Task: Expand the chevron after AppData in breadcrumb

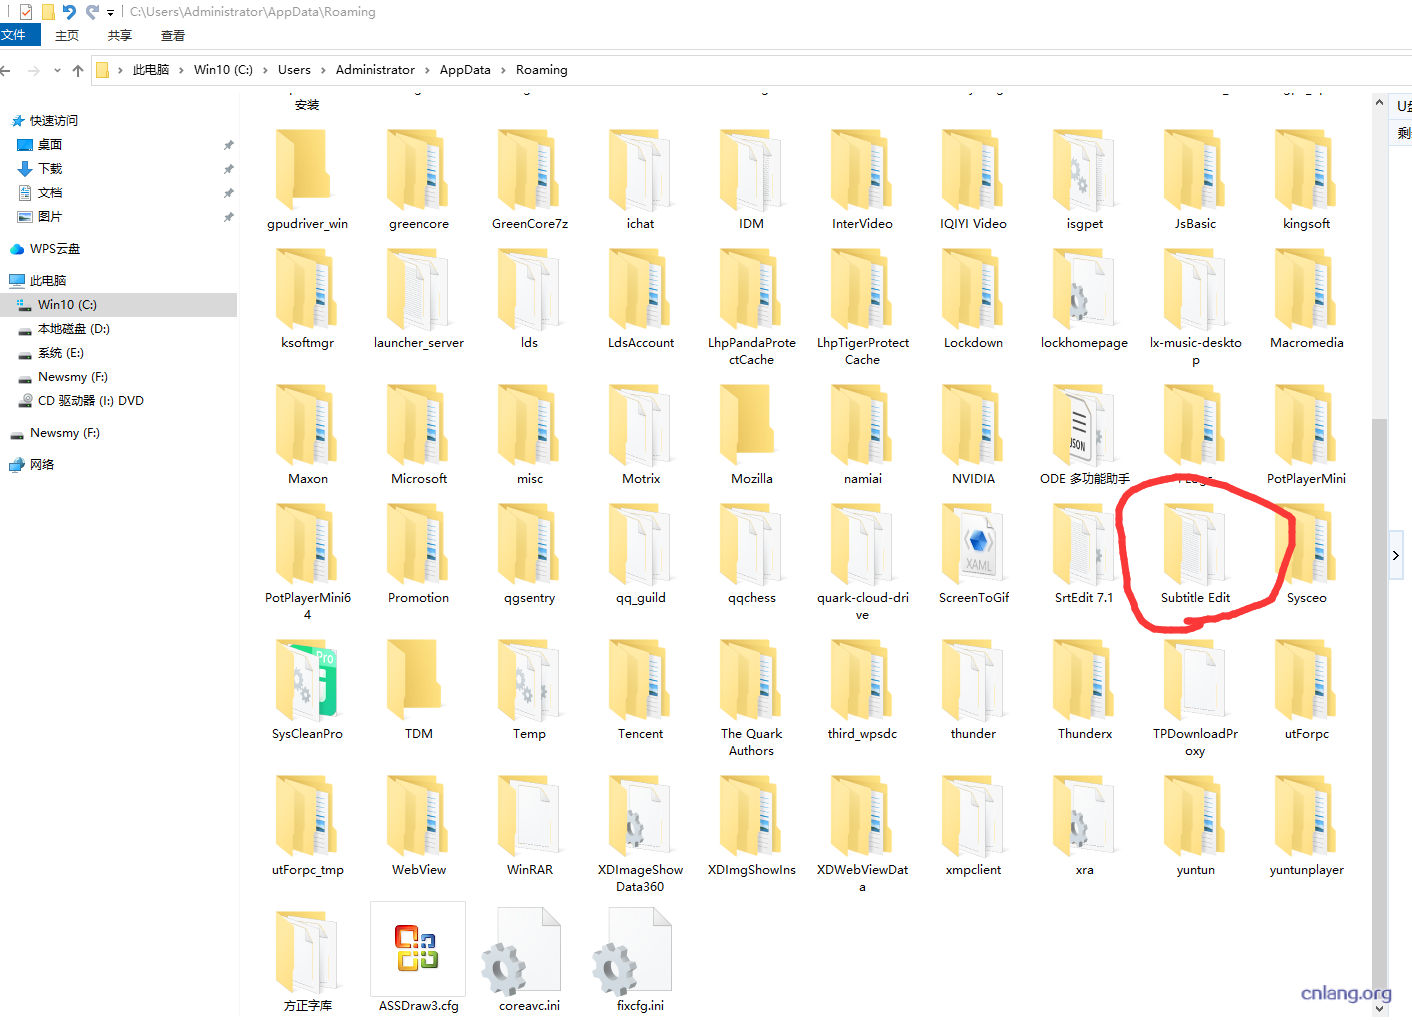Action: tap(503, 70)
